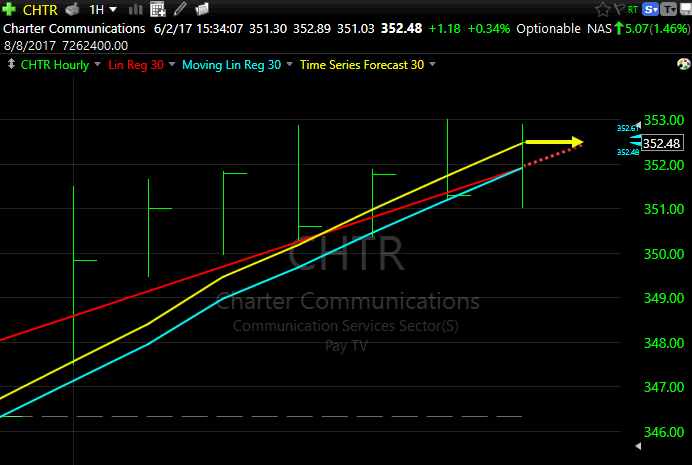Click the green plus add-indicator icon
The height and width of the screenshot is (465, 692).
click(9, 9)
